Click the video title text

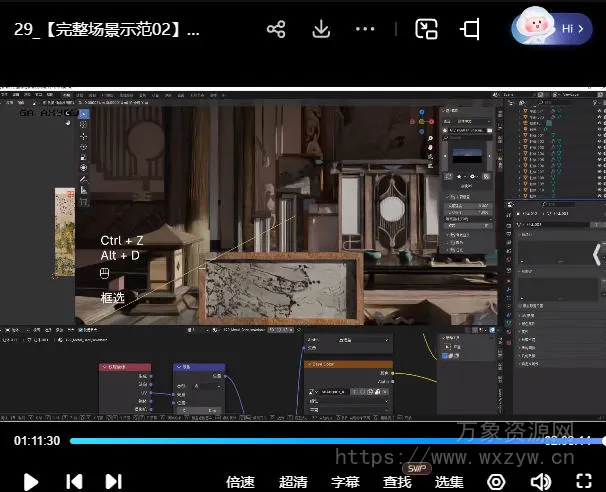(x=107, y=29)
